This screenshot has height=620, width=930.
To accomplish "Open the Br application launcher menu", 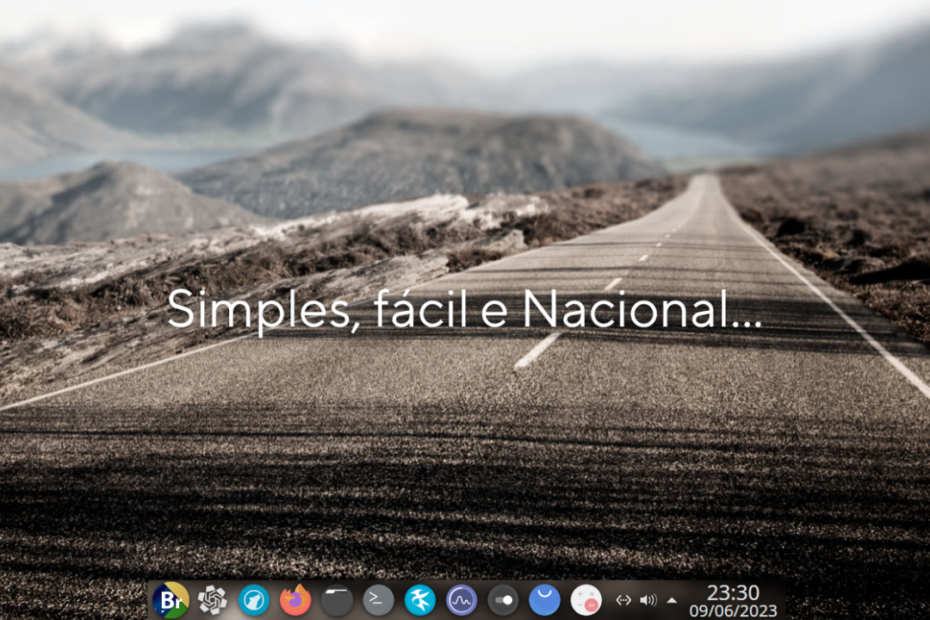I will click(171, 600).
